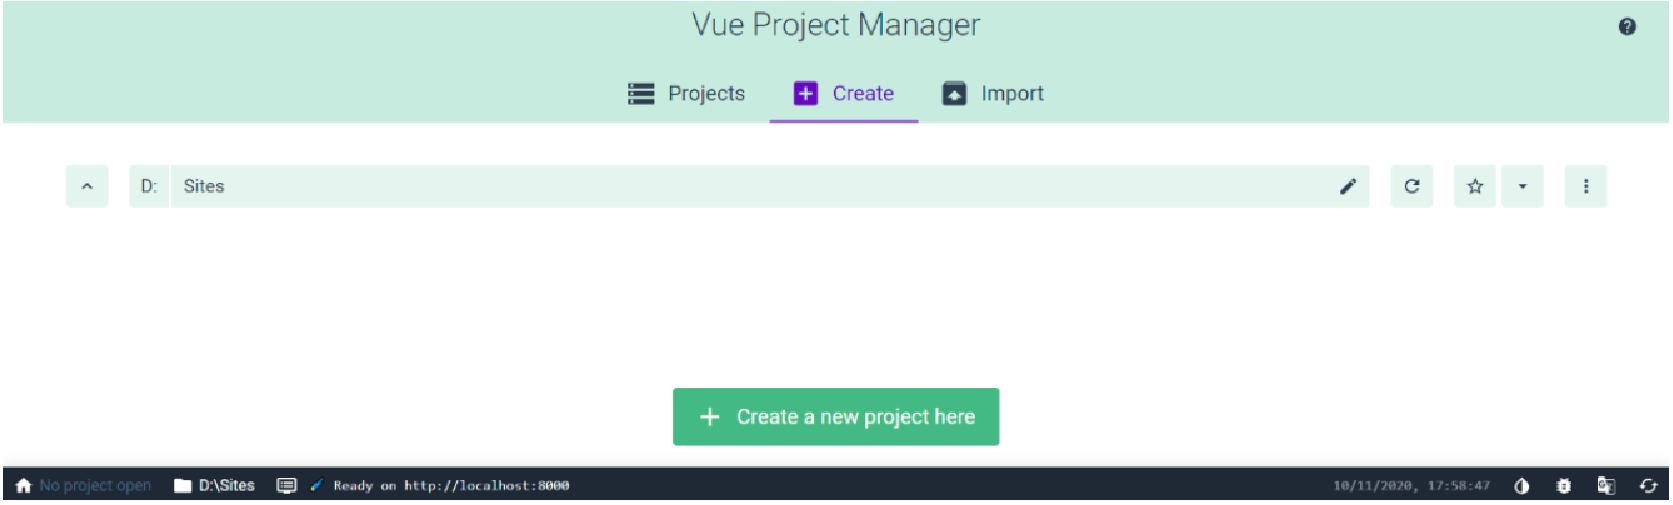Click the bug report icon
Screen dimensions: 1673x505
pyautogui.click(x=1564, y=486)
